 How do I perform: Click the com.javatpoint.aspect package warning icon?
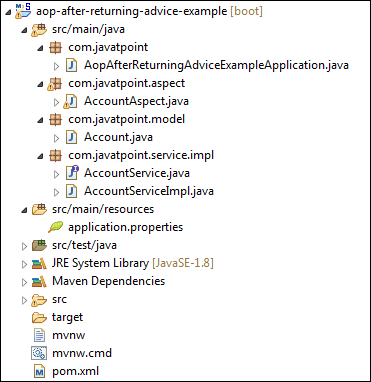pos(54,83)
